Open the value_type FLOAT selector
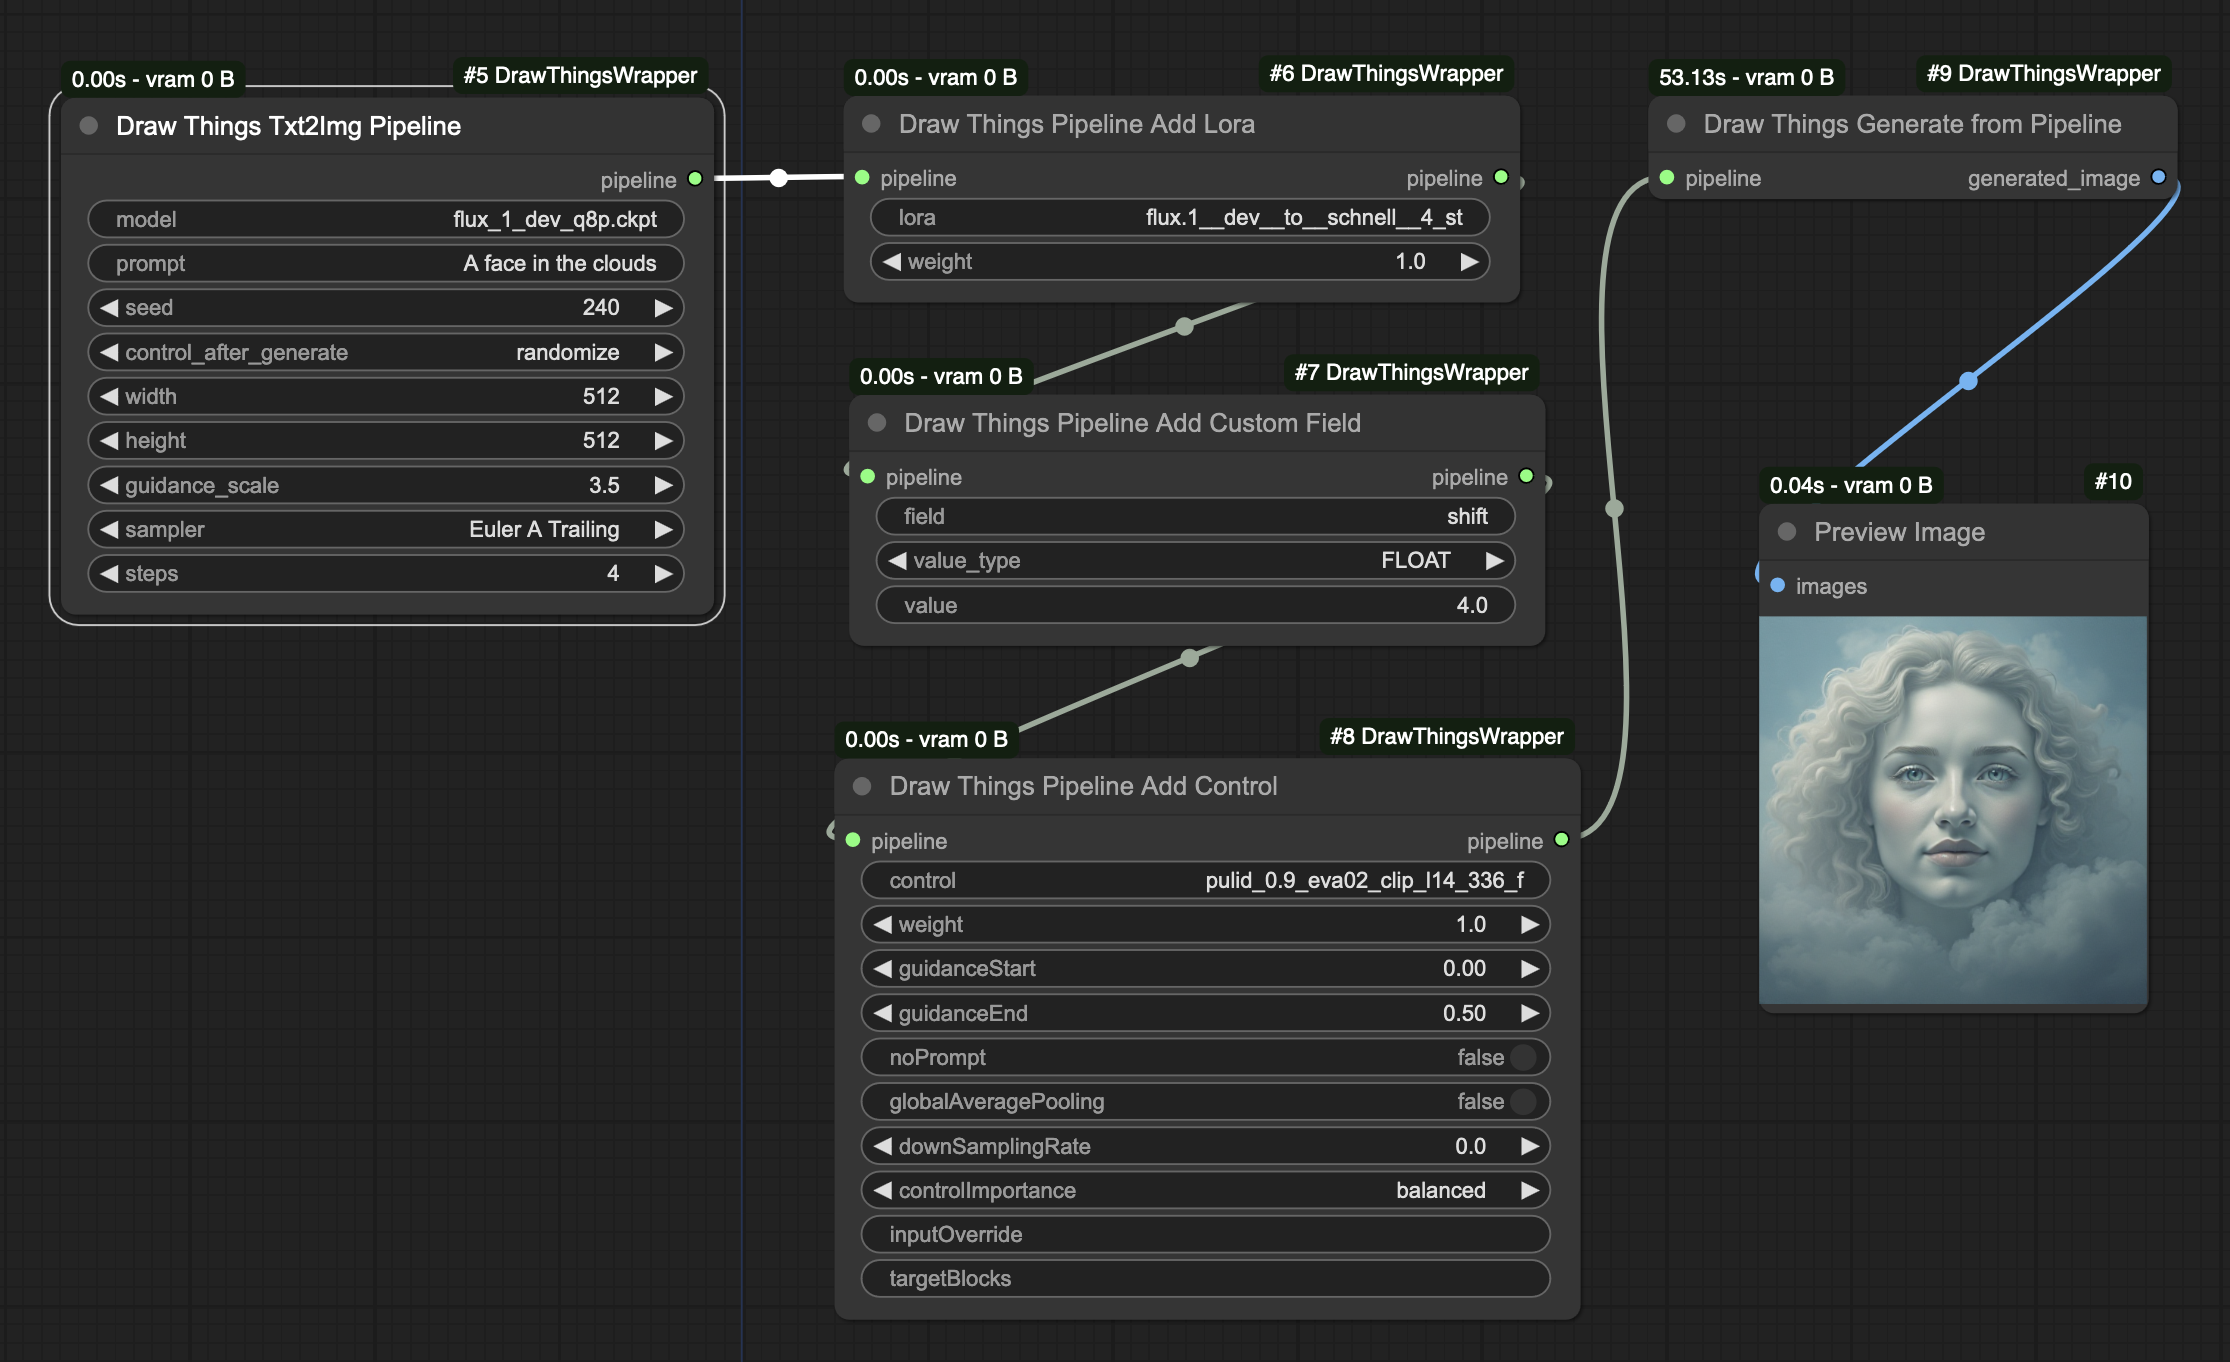Viewport: 2230px width, 1362px height. pos(1414,560)
